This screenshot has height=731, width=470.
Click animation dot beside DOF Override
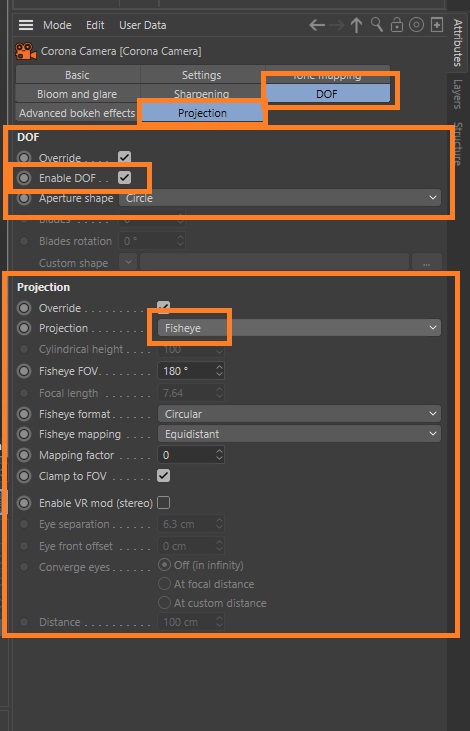click(x=24, y=158)
